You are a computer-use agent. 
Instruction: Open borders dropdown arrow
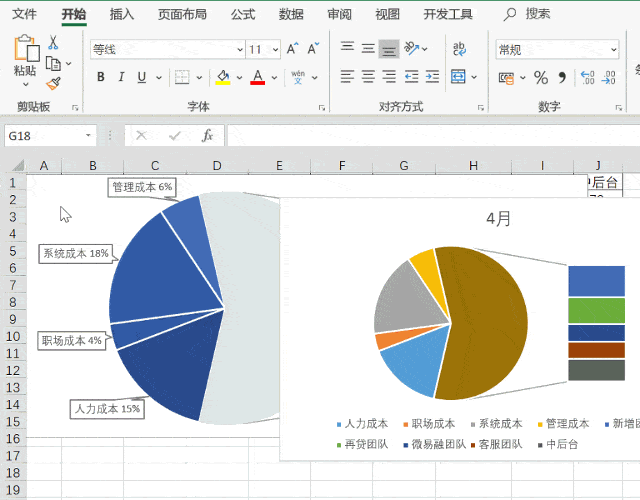(x=199, y=77)
